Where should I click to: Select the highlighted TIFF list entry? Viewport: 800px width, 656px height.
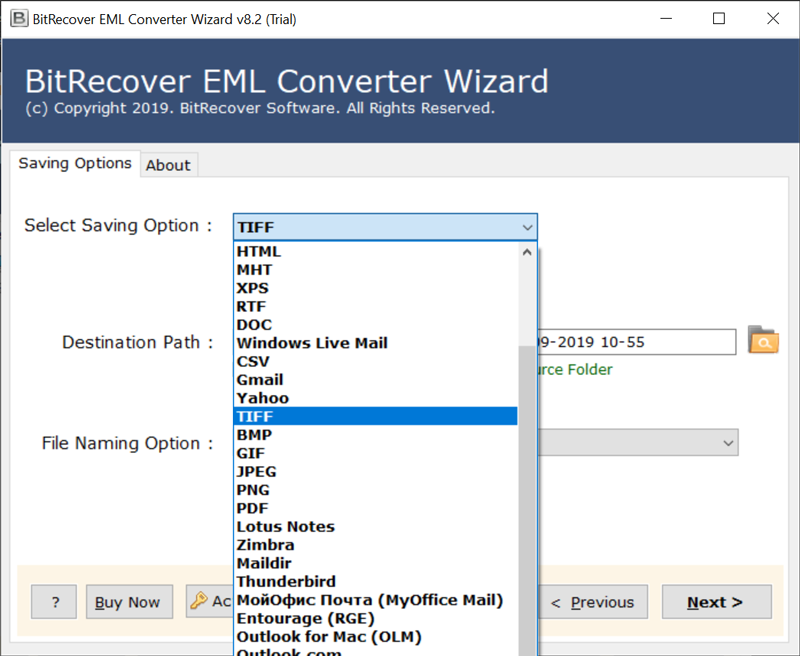coord(375,417)
